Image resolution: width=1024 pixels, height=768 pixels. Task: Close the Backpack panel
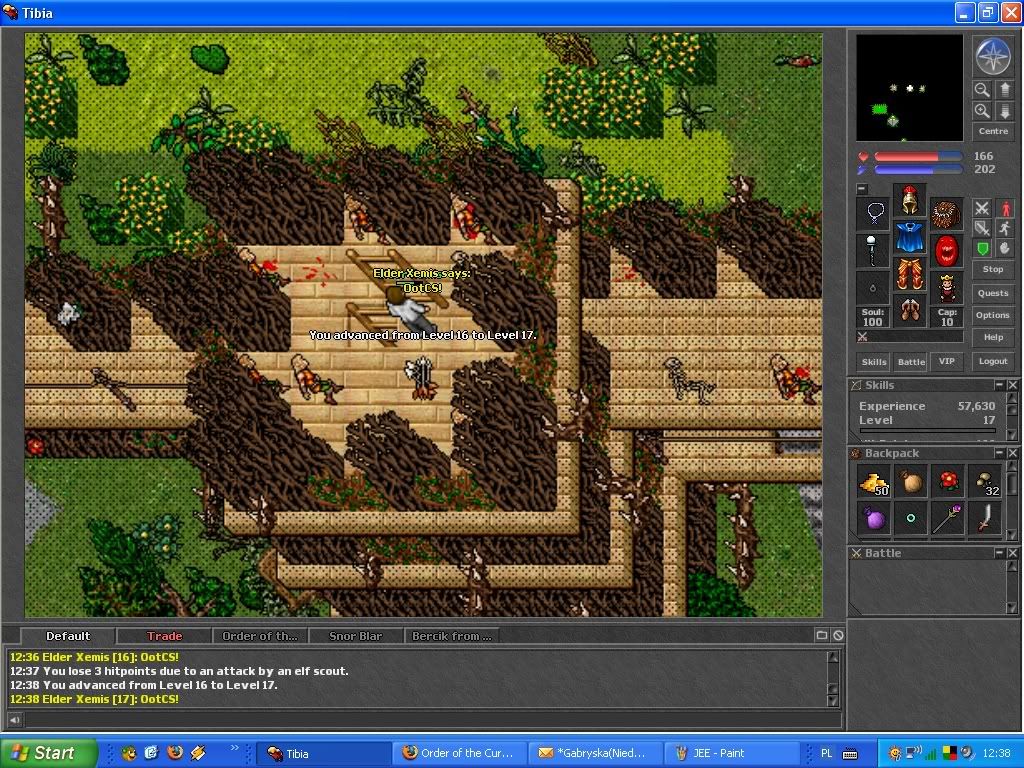[1012, 453]
